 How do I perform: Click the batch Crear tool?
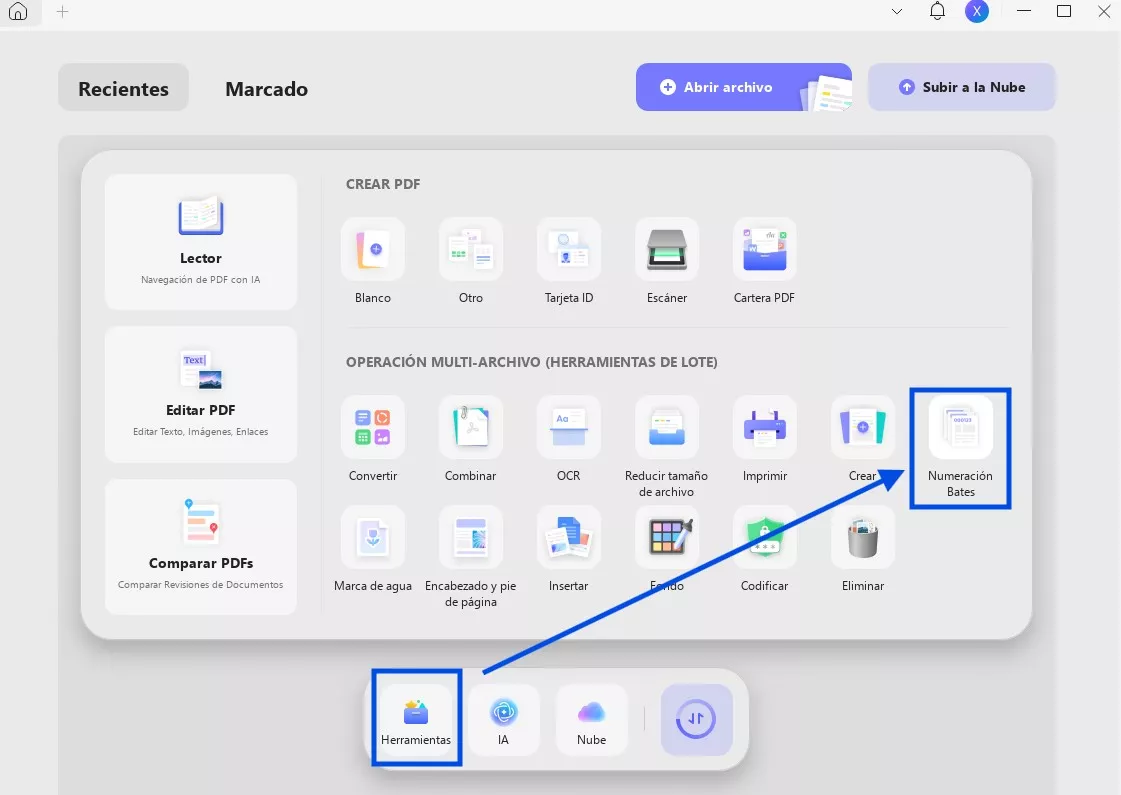point(862,428)
